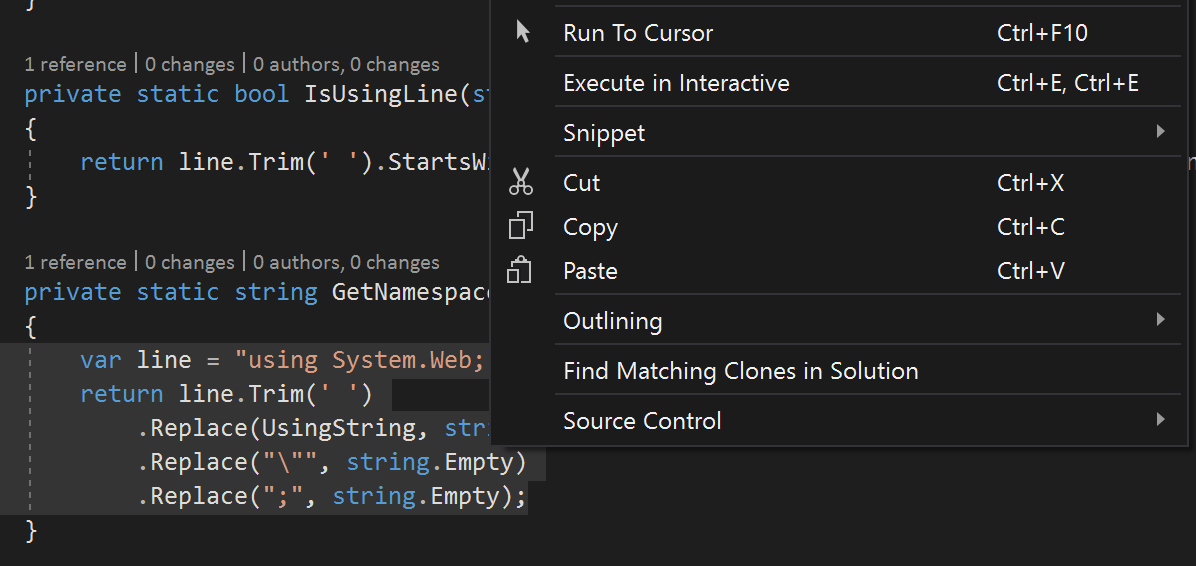Choose Paste from the context menu
The width and height of the screenshot is (1196, 566).
(840, 271)
